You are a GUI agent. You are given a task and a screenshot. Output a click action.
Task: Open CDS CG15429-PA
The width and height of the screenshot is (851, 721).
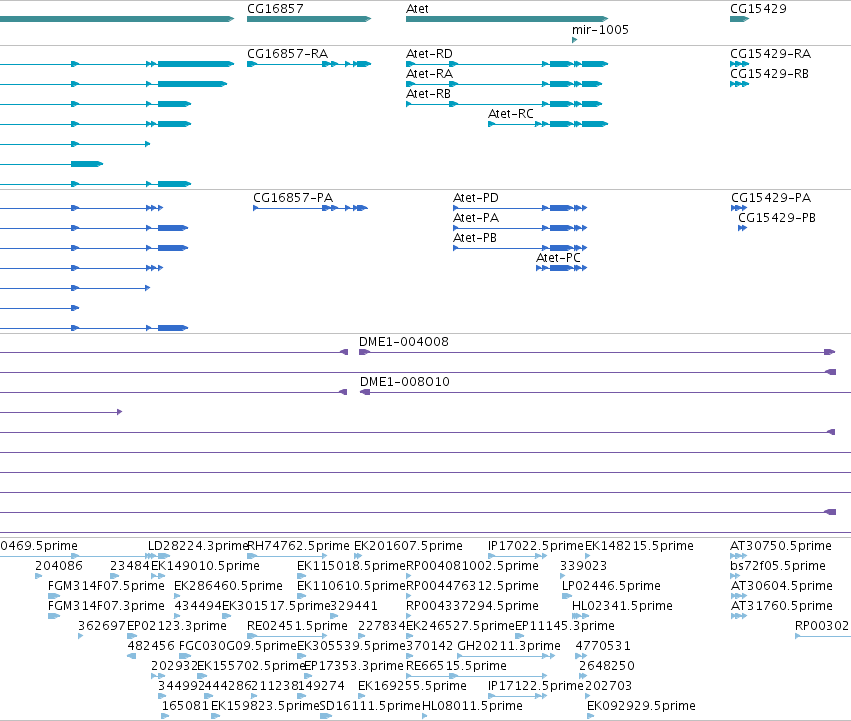tap(771, 198)
